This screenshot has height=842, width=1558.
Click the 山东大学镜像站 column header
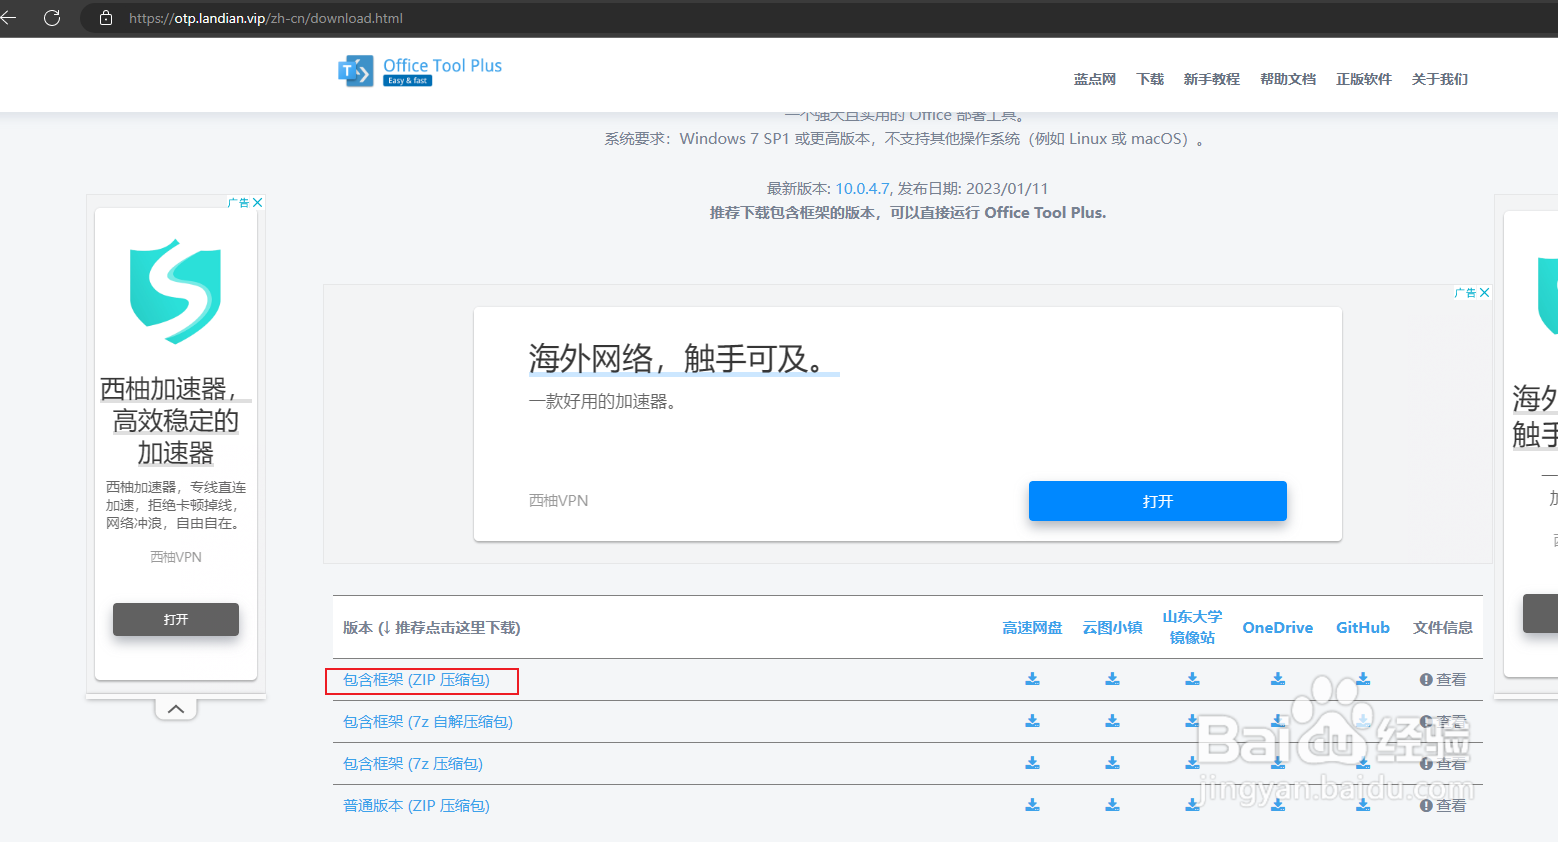(1193, 627)
